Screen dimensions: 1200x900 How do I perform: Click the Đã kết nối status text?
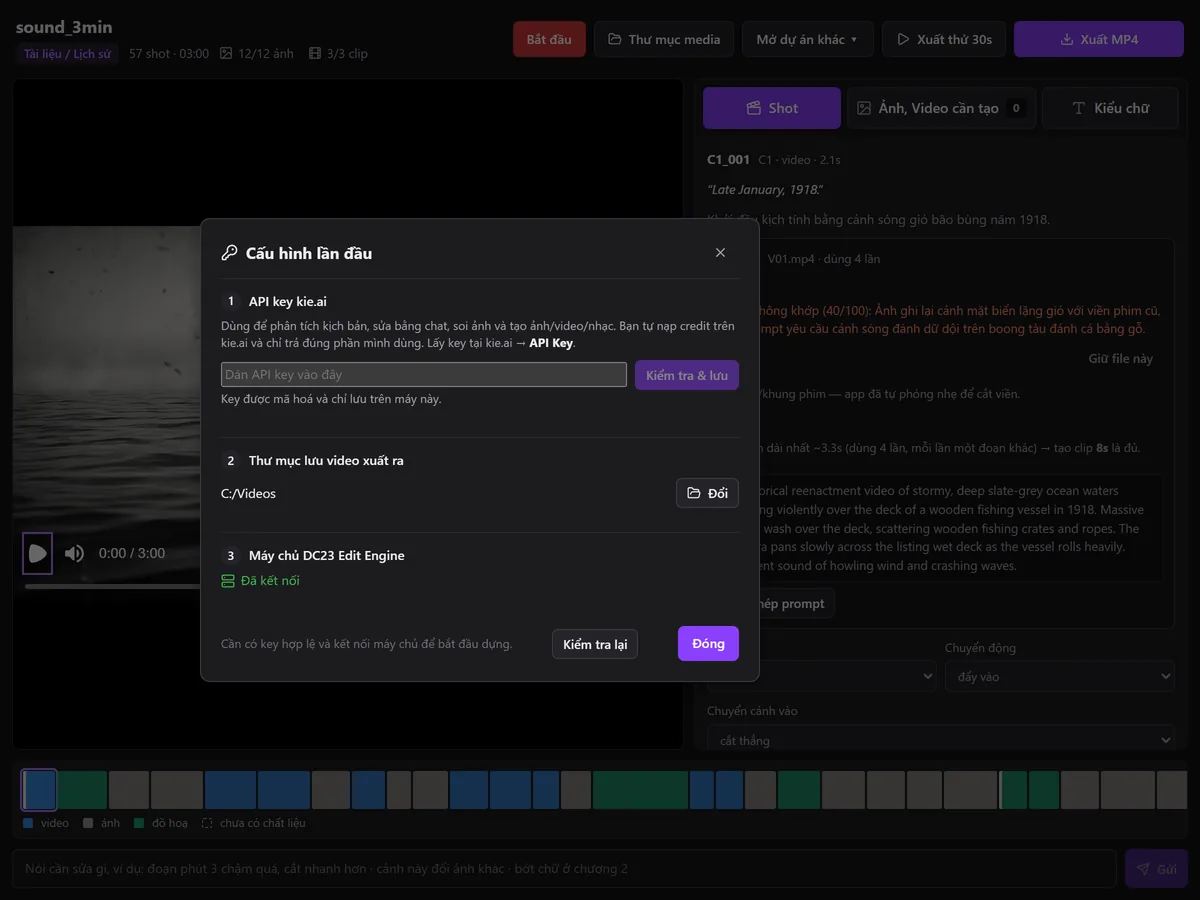click(270, 581)
